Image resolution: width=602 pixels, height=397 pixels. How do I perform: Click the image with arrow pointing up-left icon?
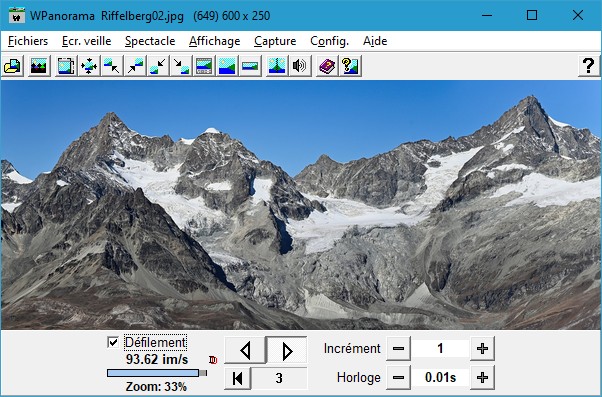112,66
